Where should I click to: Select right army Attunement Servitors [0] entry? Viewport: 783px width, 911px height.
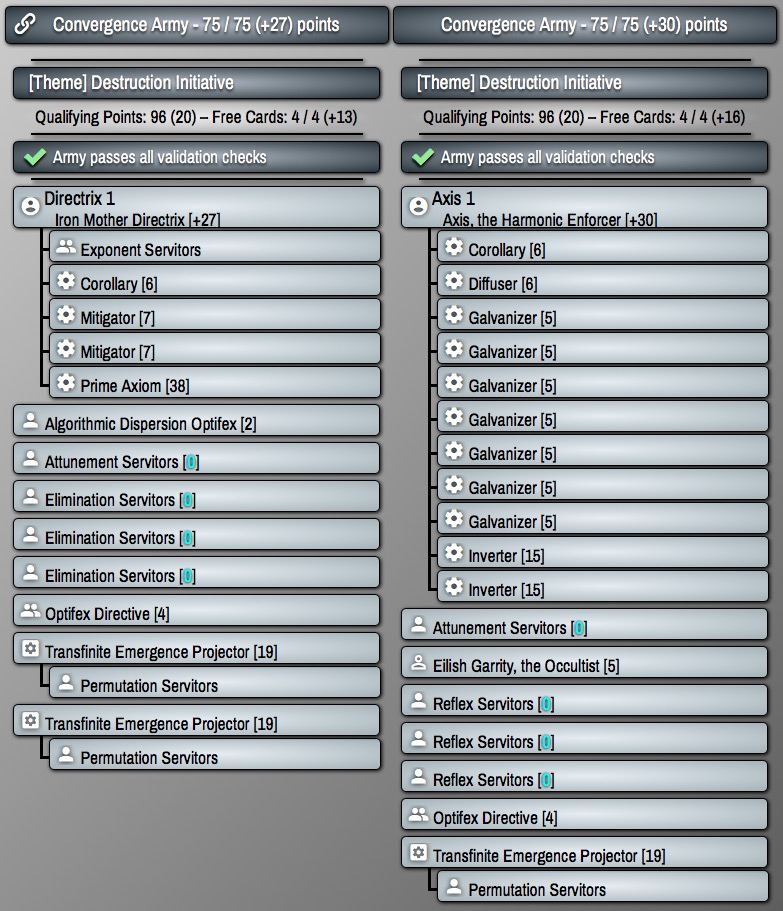click(585, 625)
